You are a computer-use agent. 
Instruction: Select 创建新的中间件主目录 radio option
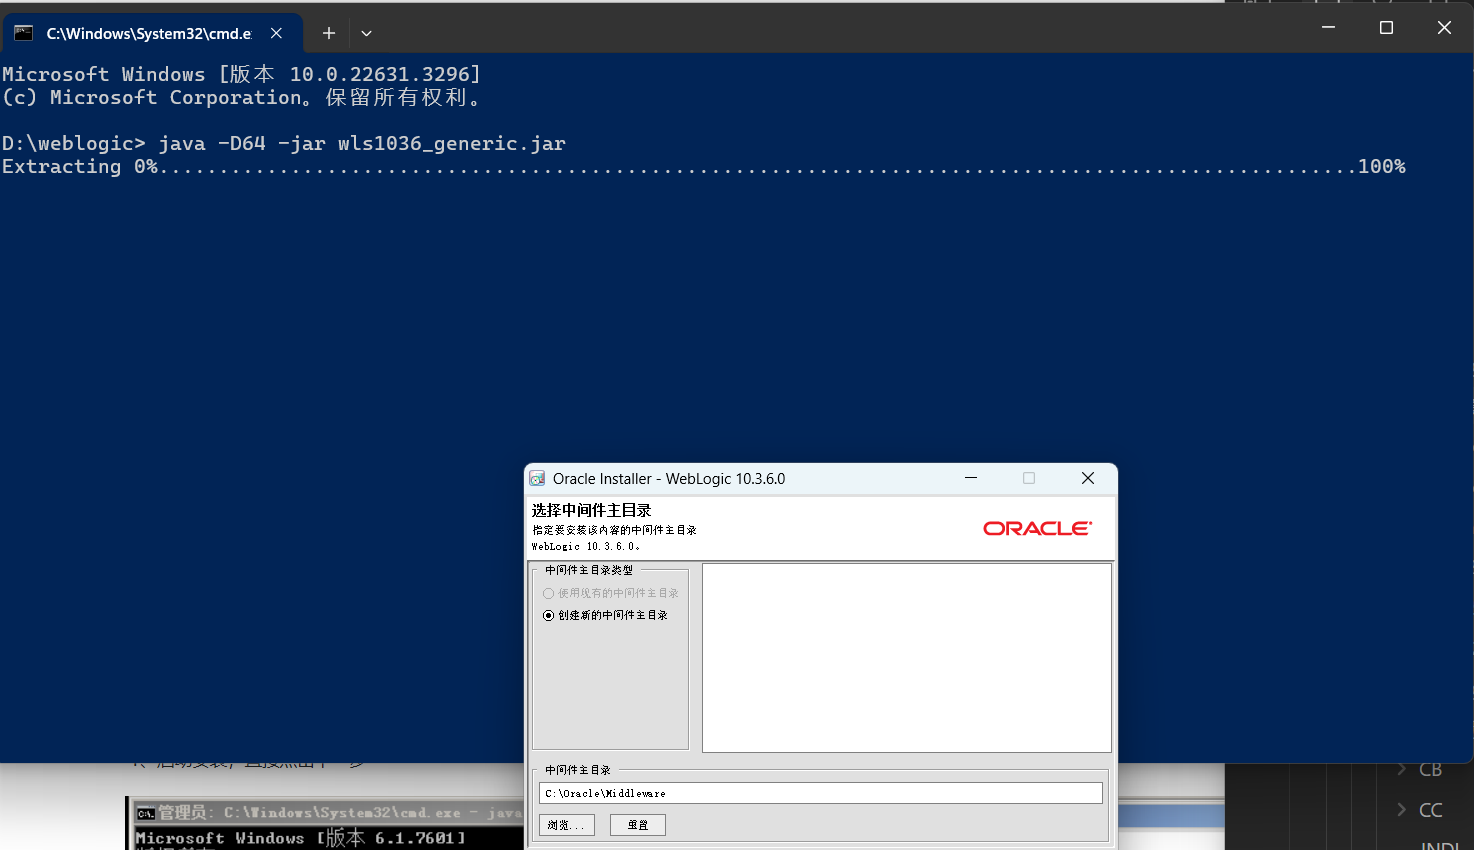click(605, 615)
